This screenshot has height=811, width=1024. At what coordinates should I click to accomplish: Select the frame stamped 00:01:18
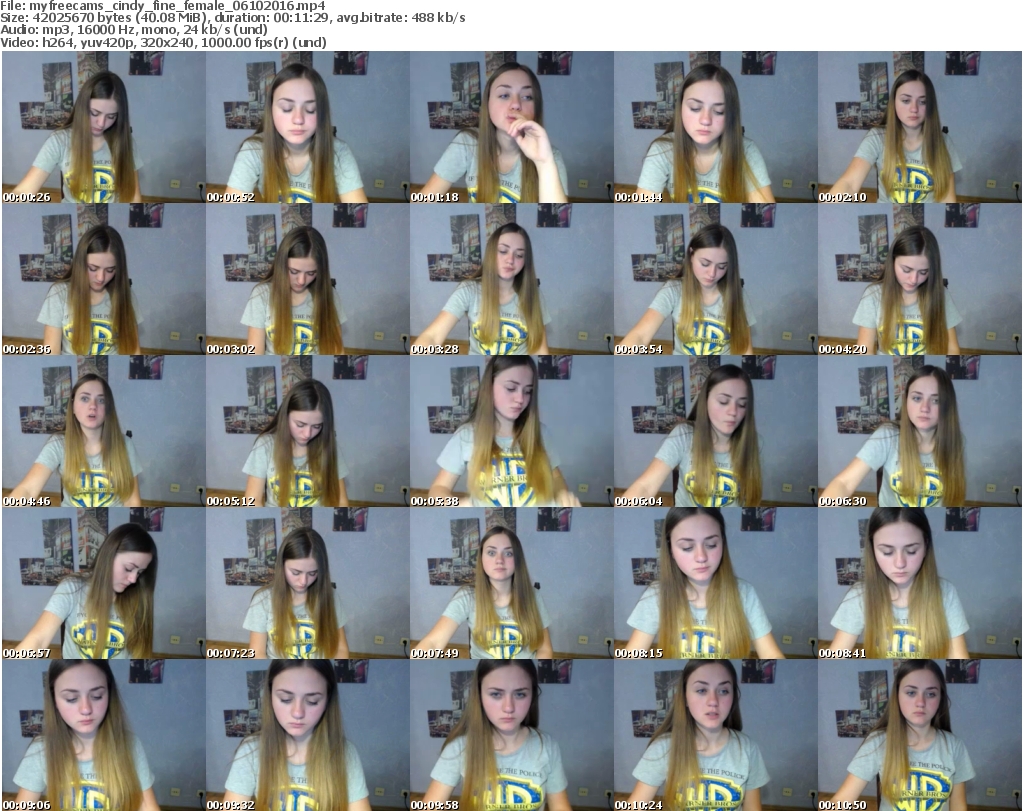(x=511, y=127)
